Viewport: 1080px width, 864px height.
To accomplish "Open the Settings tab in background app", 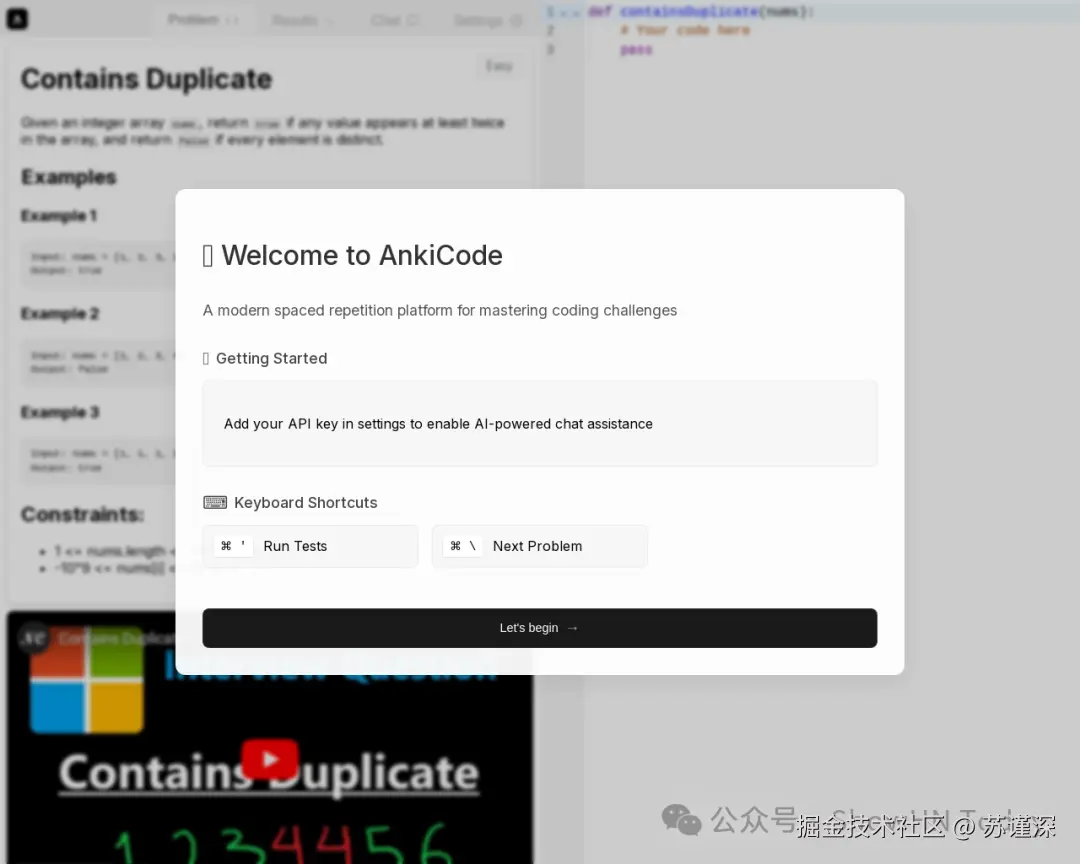I will coord(488,21).
